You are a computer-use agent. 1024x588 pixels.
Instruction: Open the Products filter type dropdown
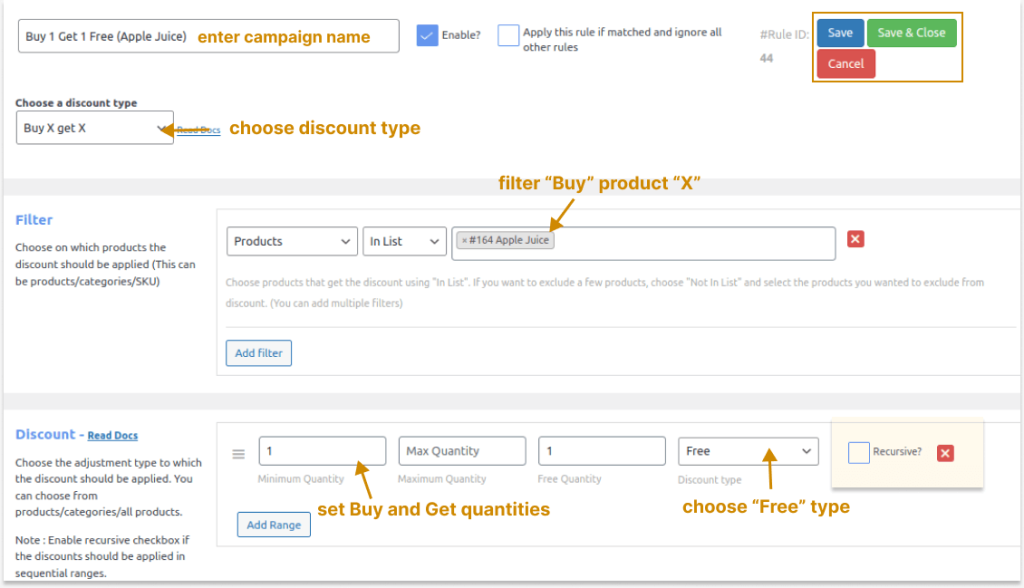coord(291,240)
